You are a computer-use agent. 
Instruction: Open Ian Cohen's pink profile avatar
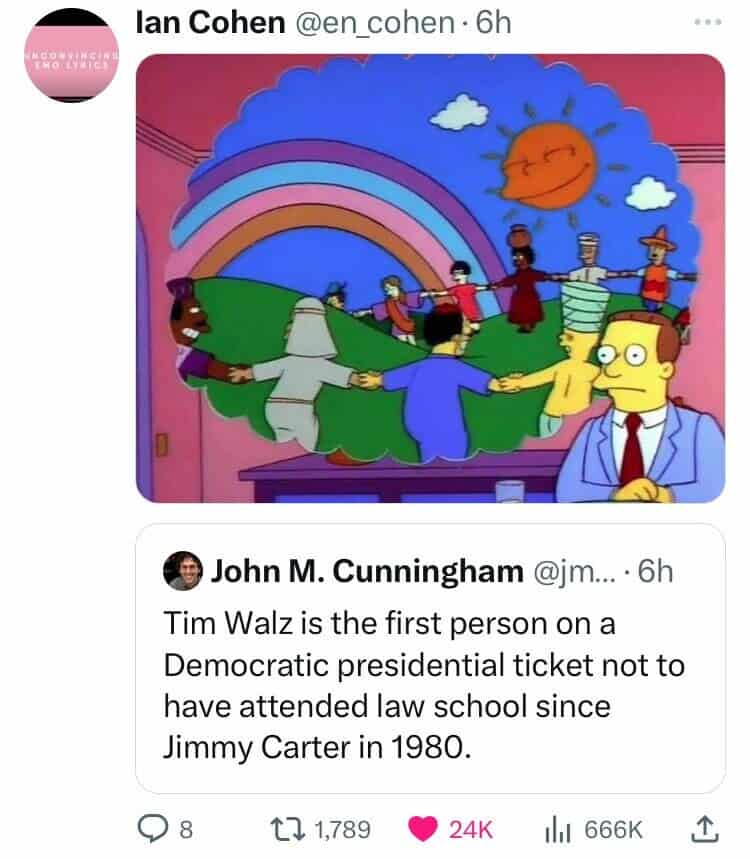[x=72, y=55]
